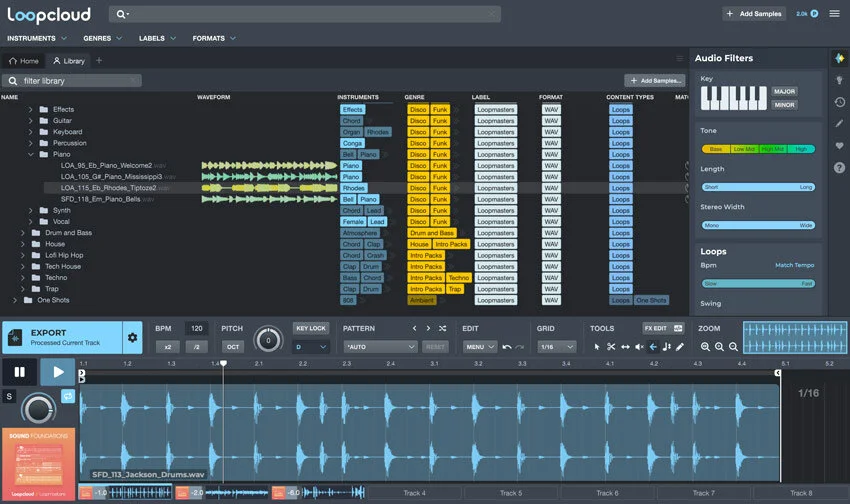Enable solo with the S button

(9, 396)
